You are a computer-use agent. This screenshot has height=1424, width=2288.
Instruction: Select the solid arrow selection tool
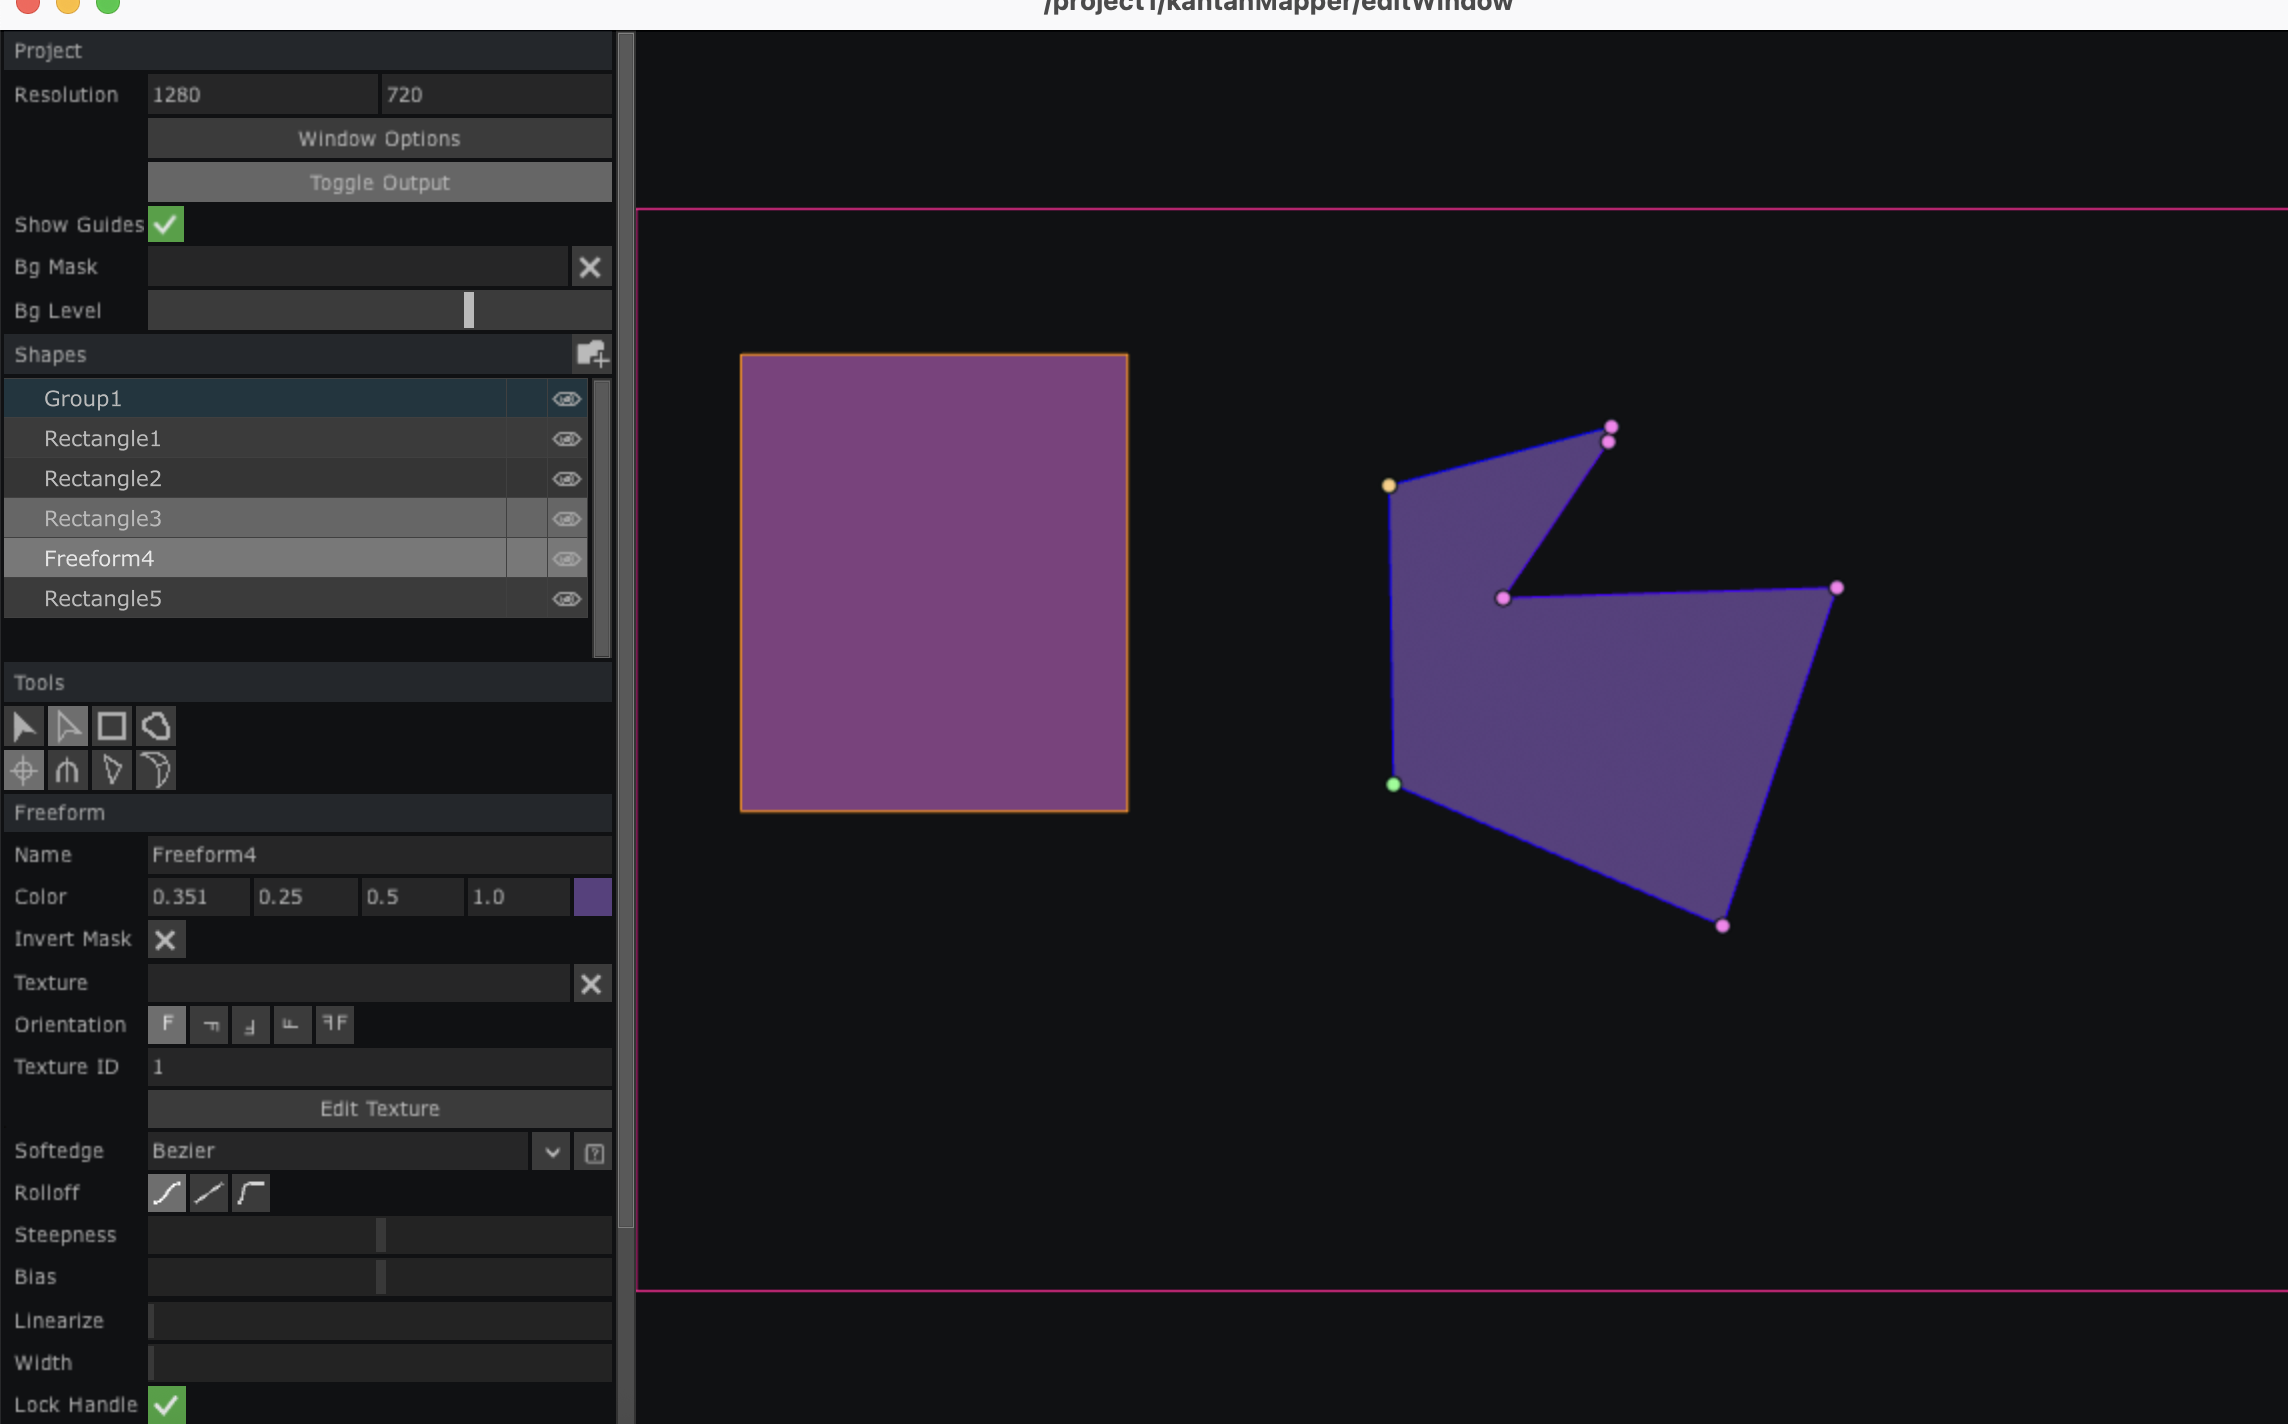pos(24,726)
